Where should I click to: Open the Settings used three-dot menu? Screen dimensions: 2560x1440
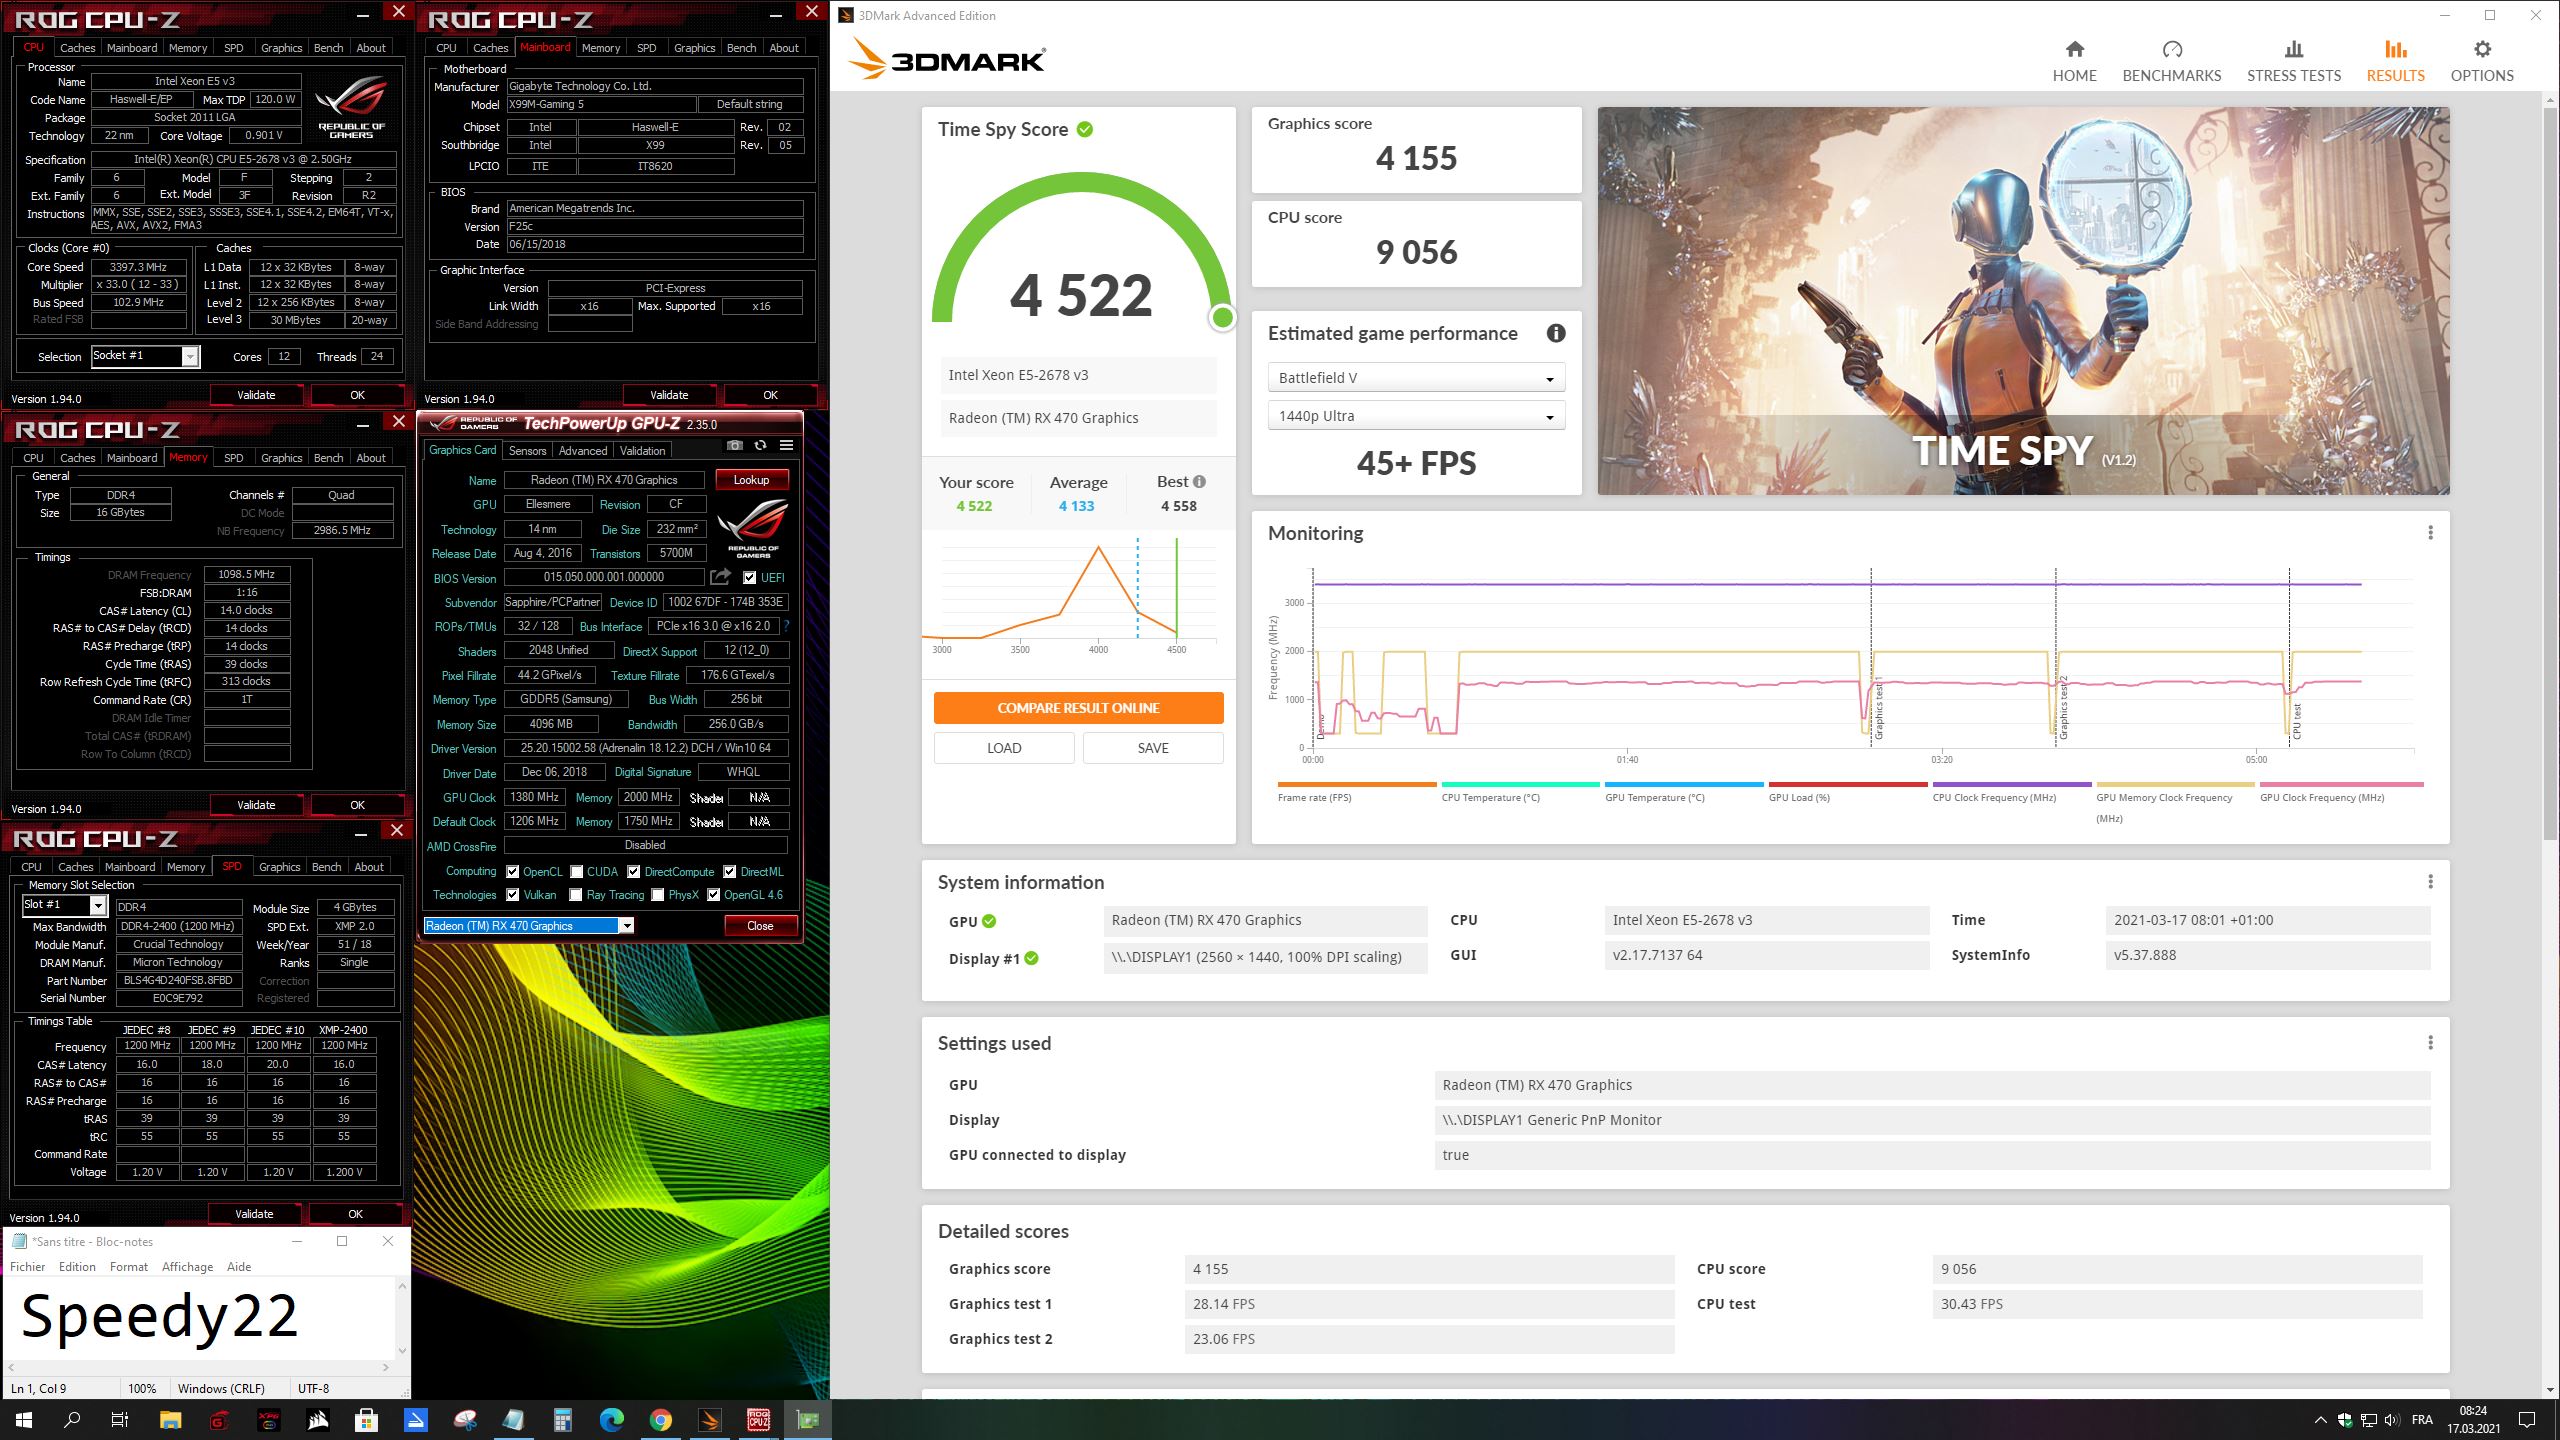2430,1043
